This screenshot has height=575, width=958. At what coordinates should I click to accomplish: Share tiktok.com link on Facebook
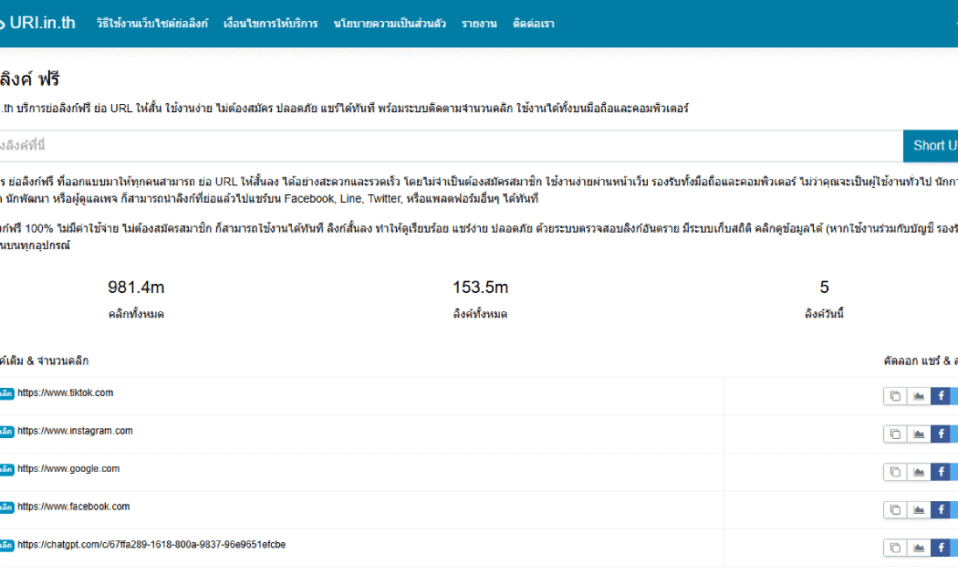(x=941, y=396)
